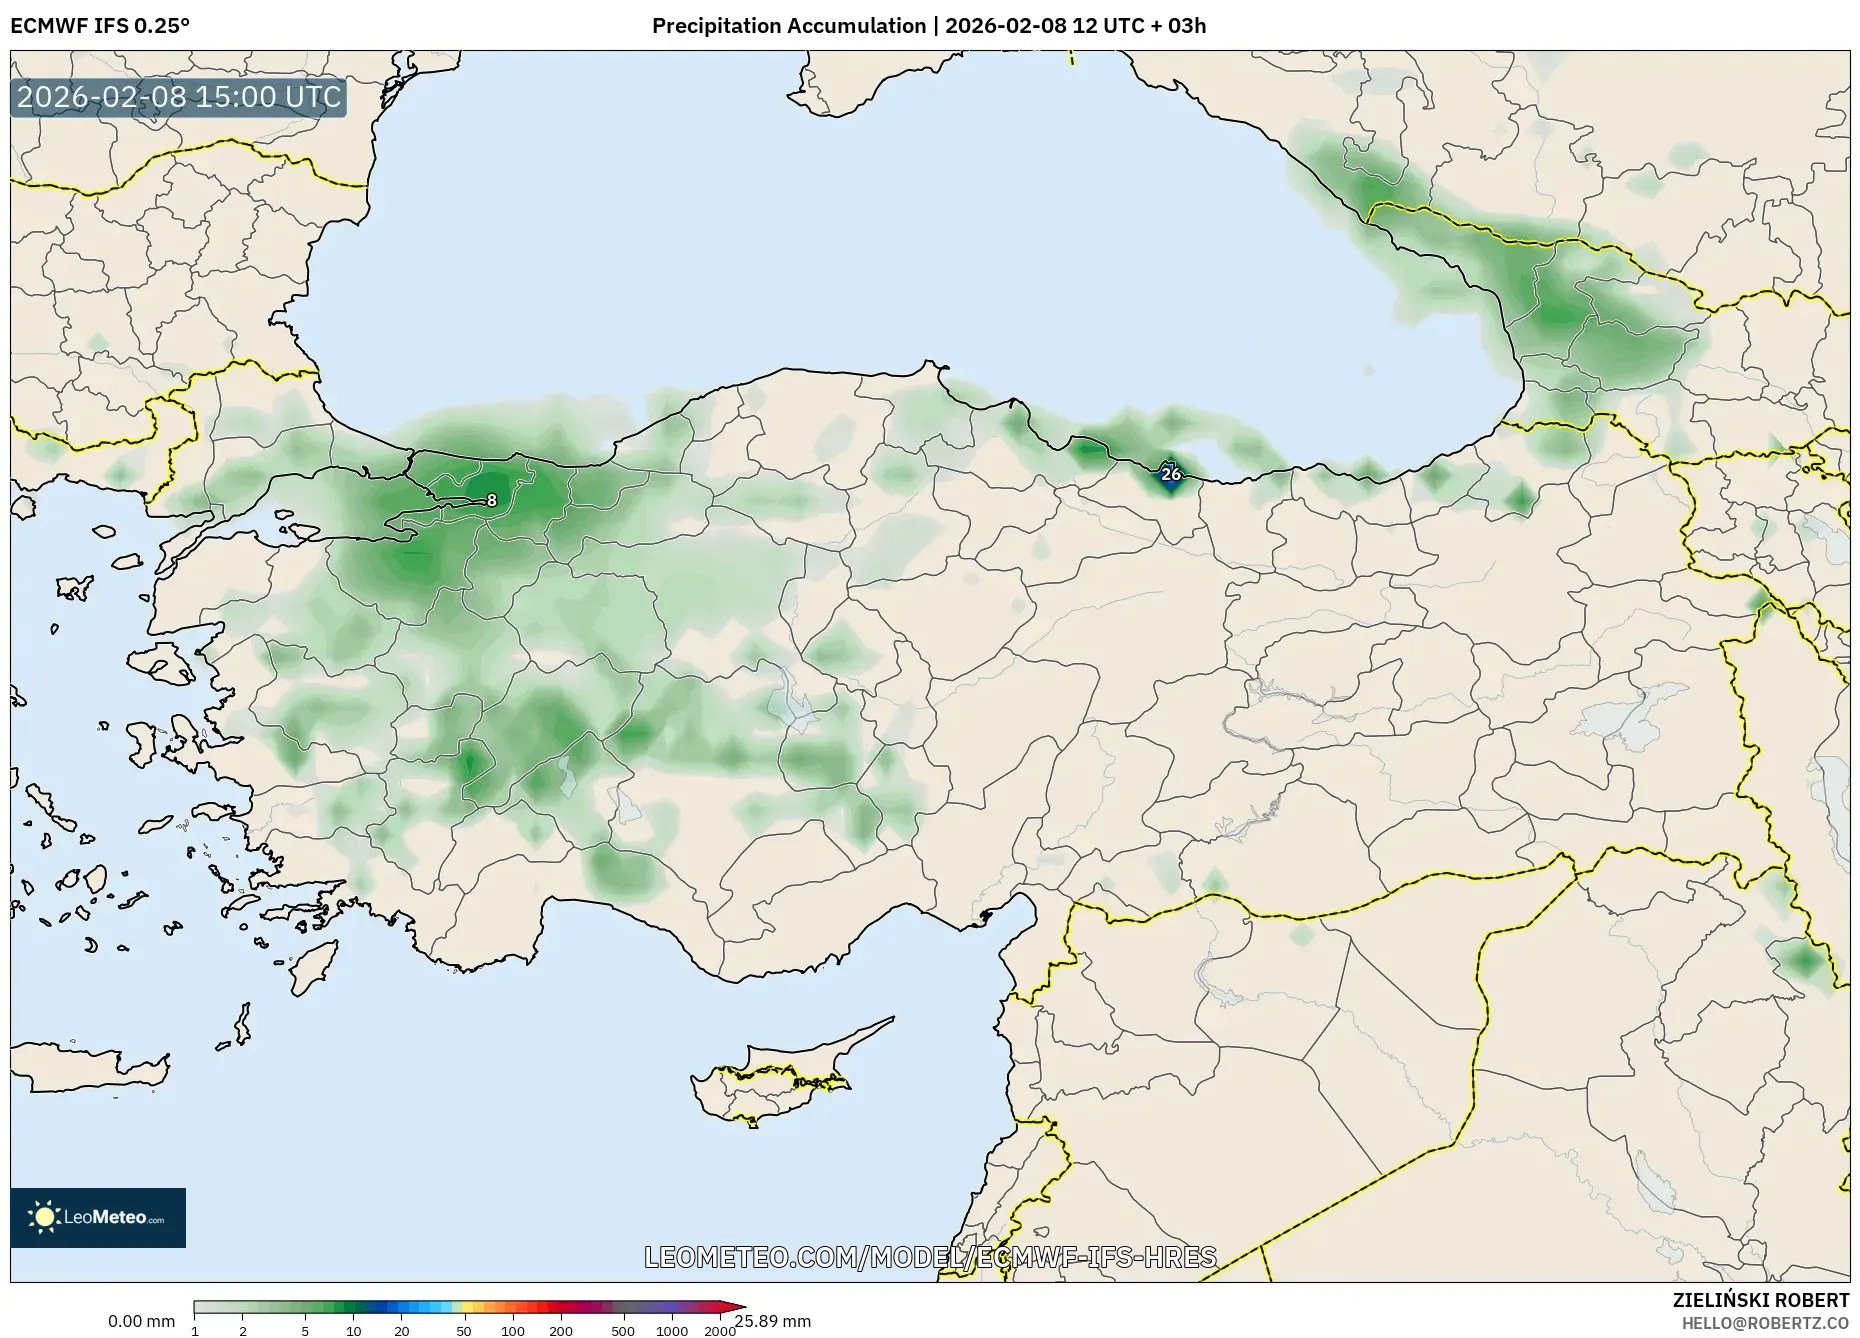Click the maximum precipitation marker labeled 26
Image resolution: width=1860 pixels, height=1338 pixels.
click(x=1170, y=474)
